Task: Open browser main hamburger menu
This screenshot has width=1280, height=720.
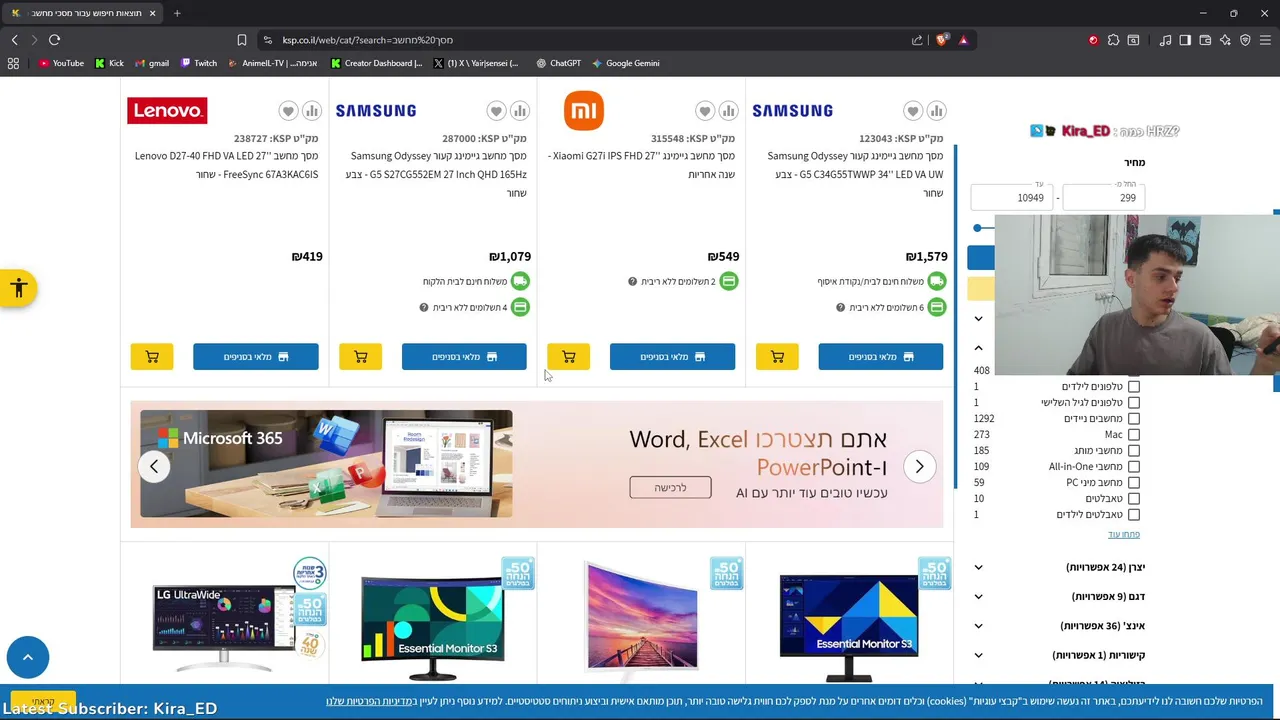Action: coord(1265,40)
